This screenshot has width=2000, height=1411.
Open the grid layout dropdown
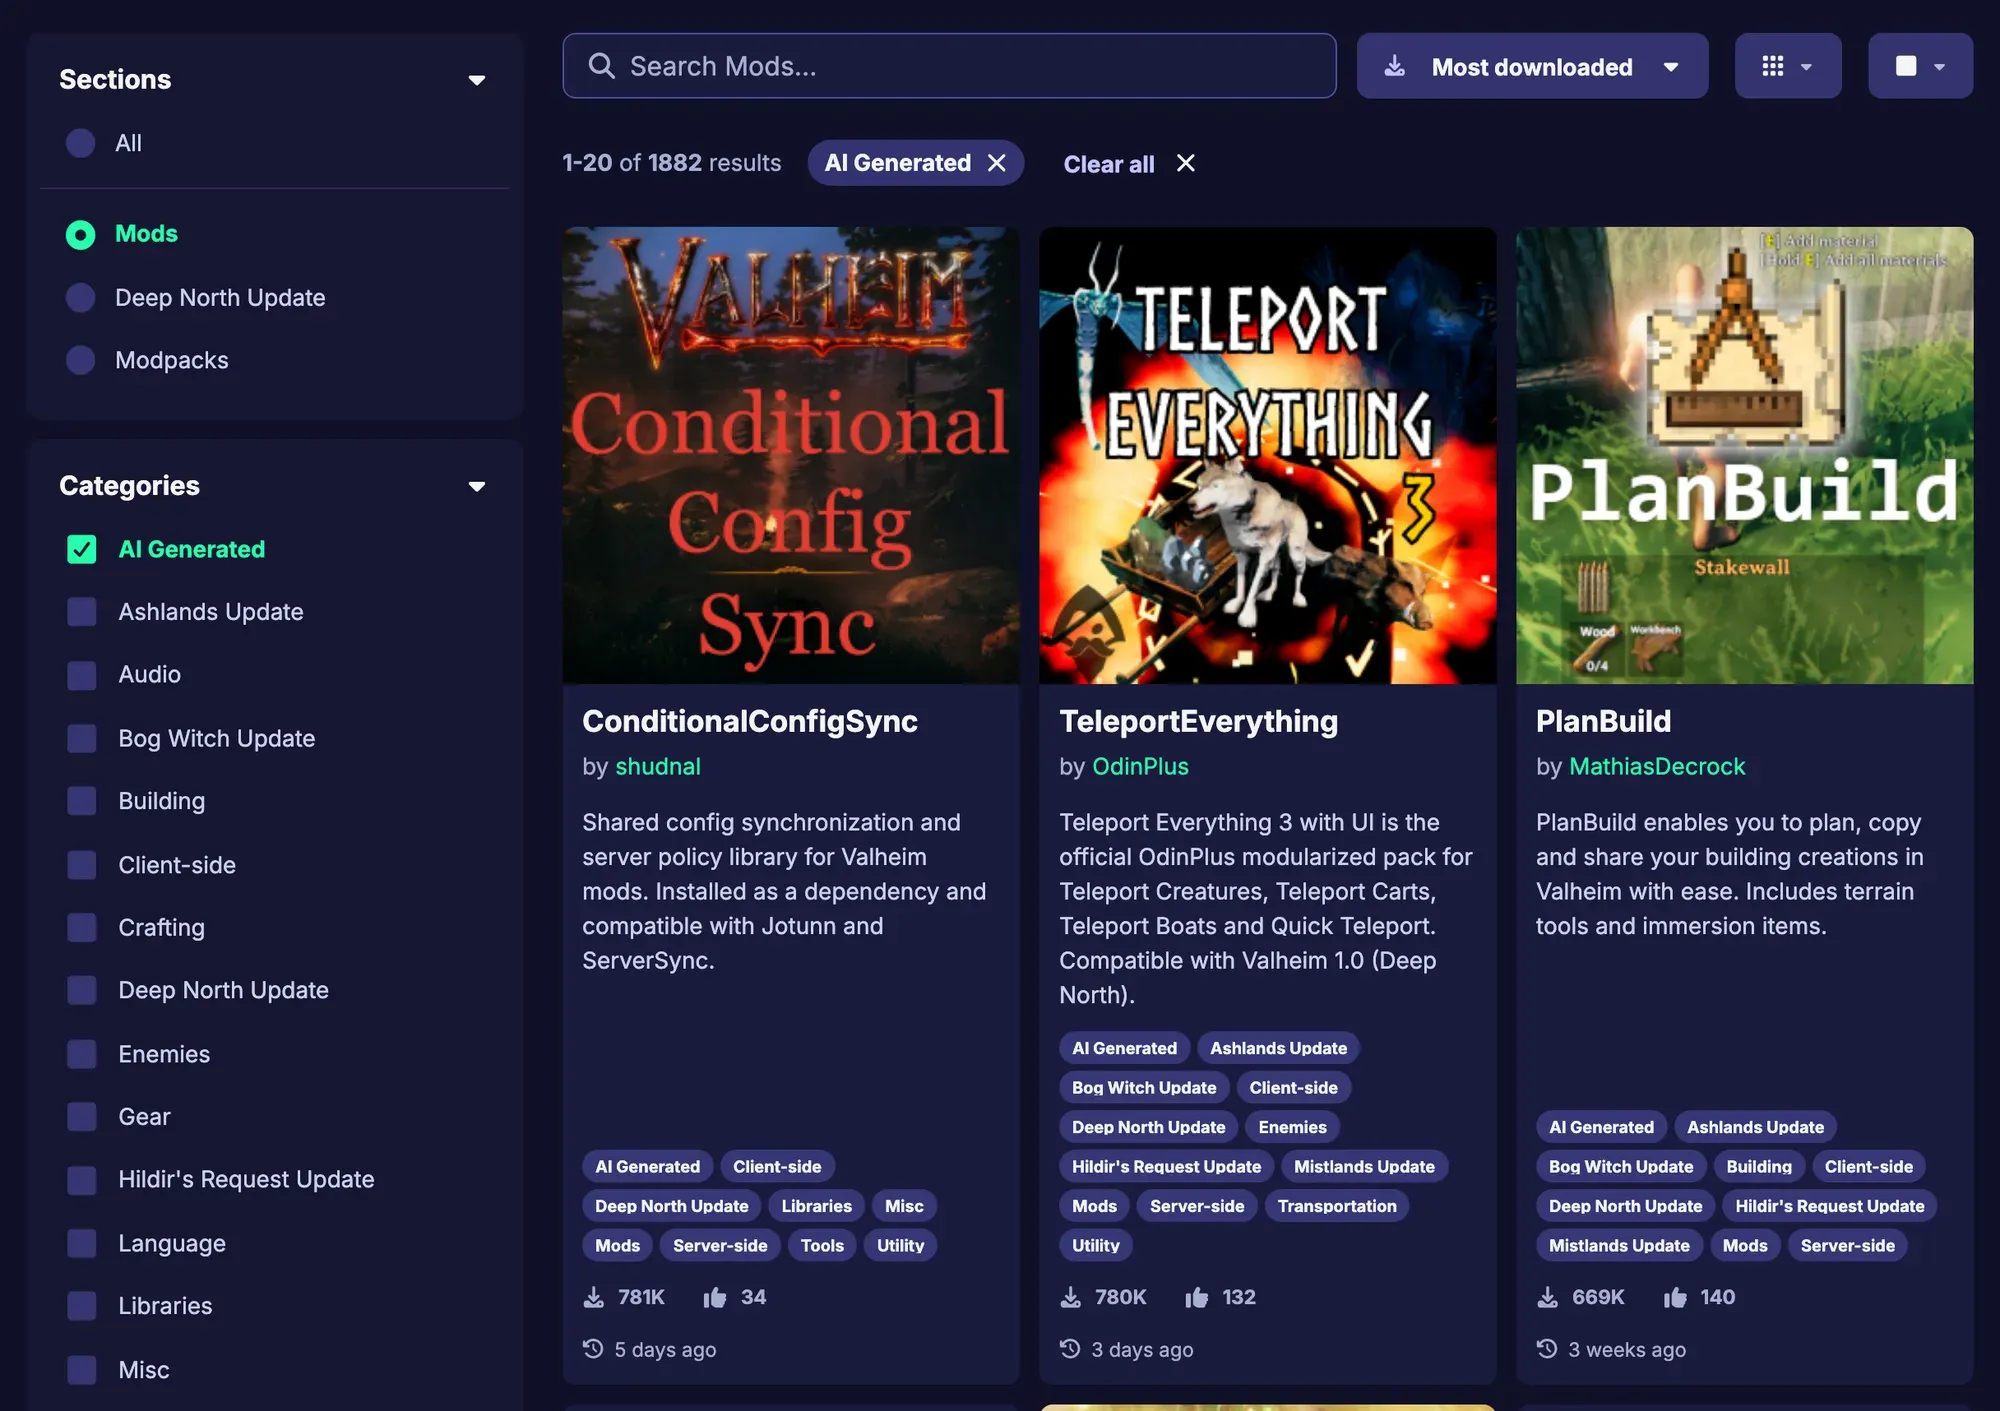(x=1788, y=66)
